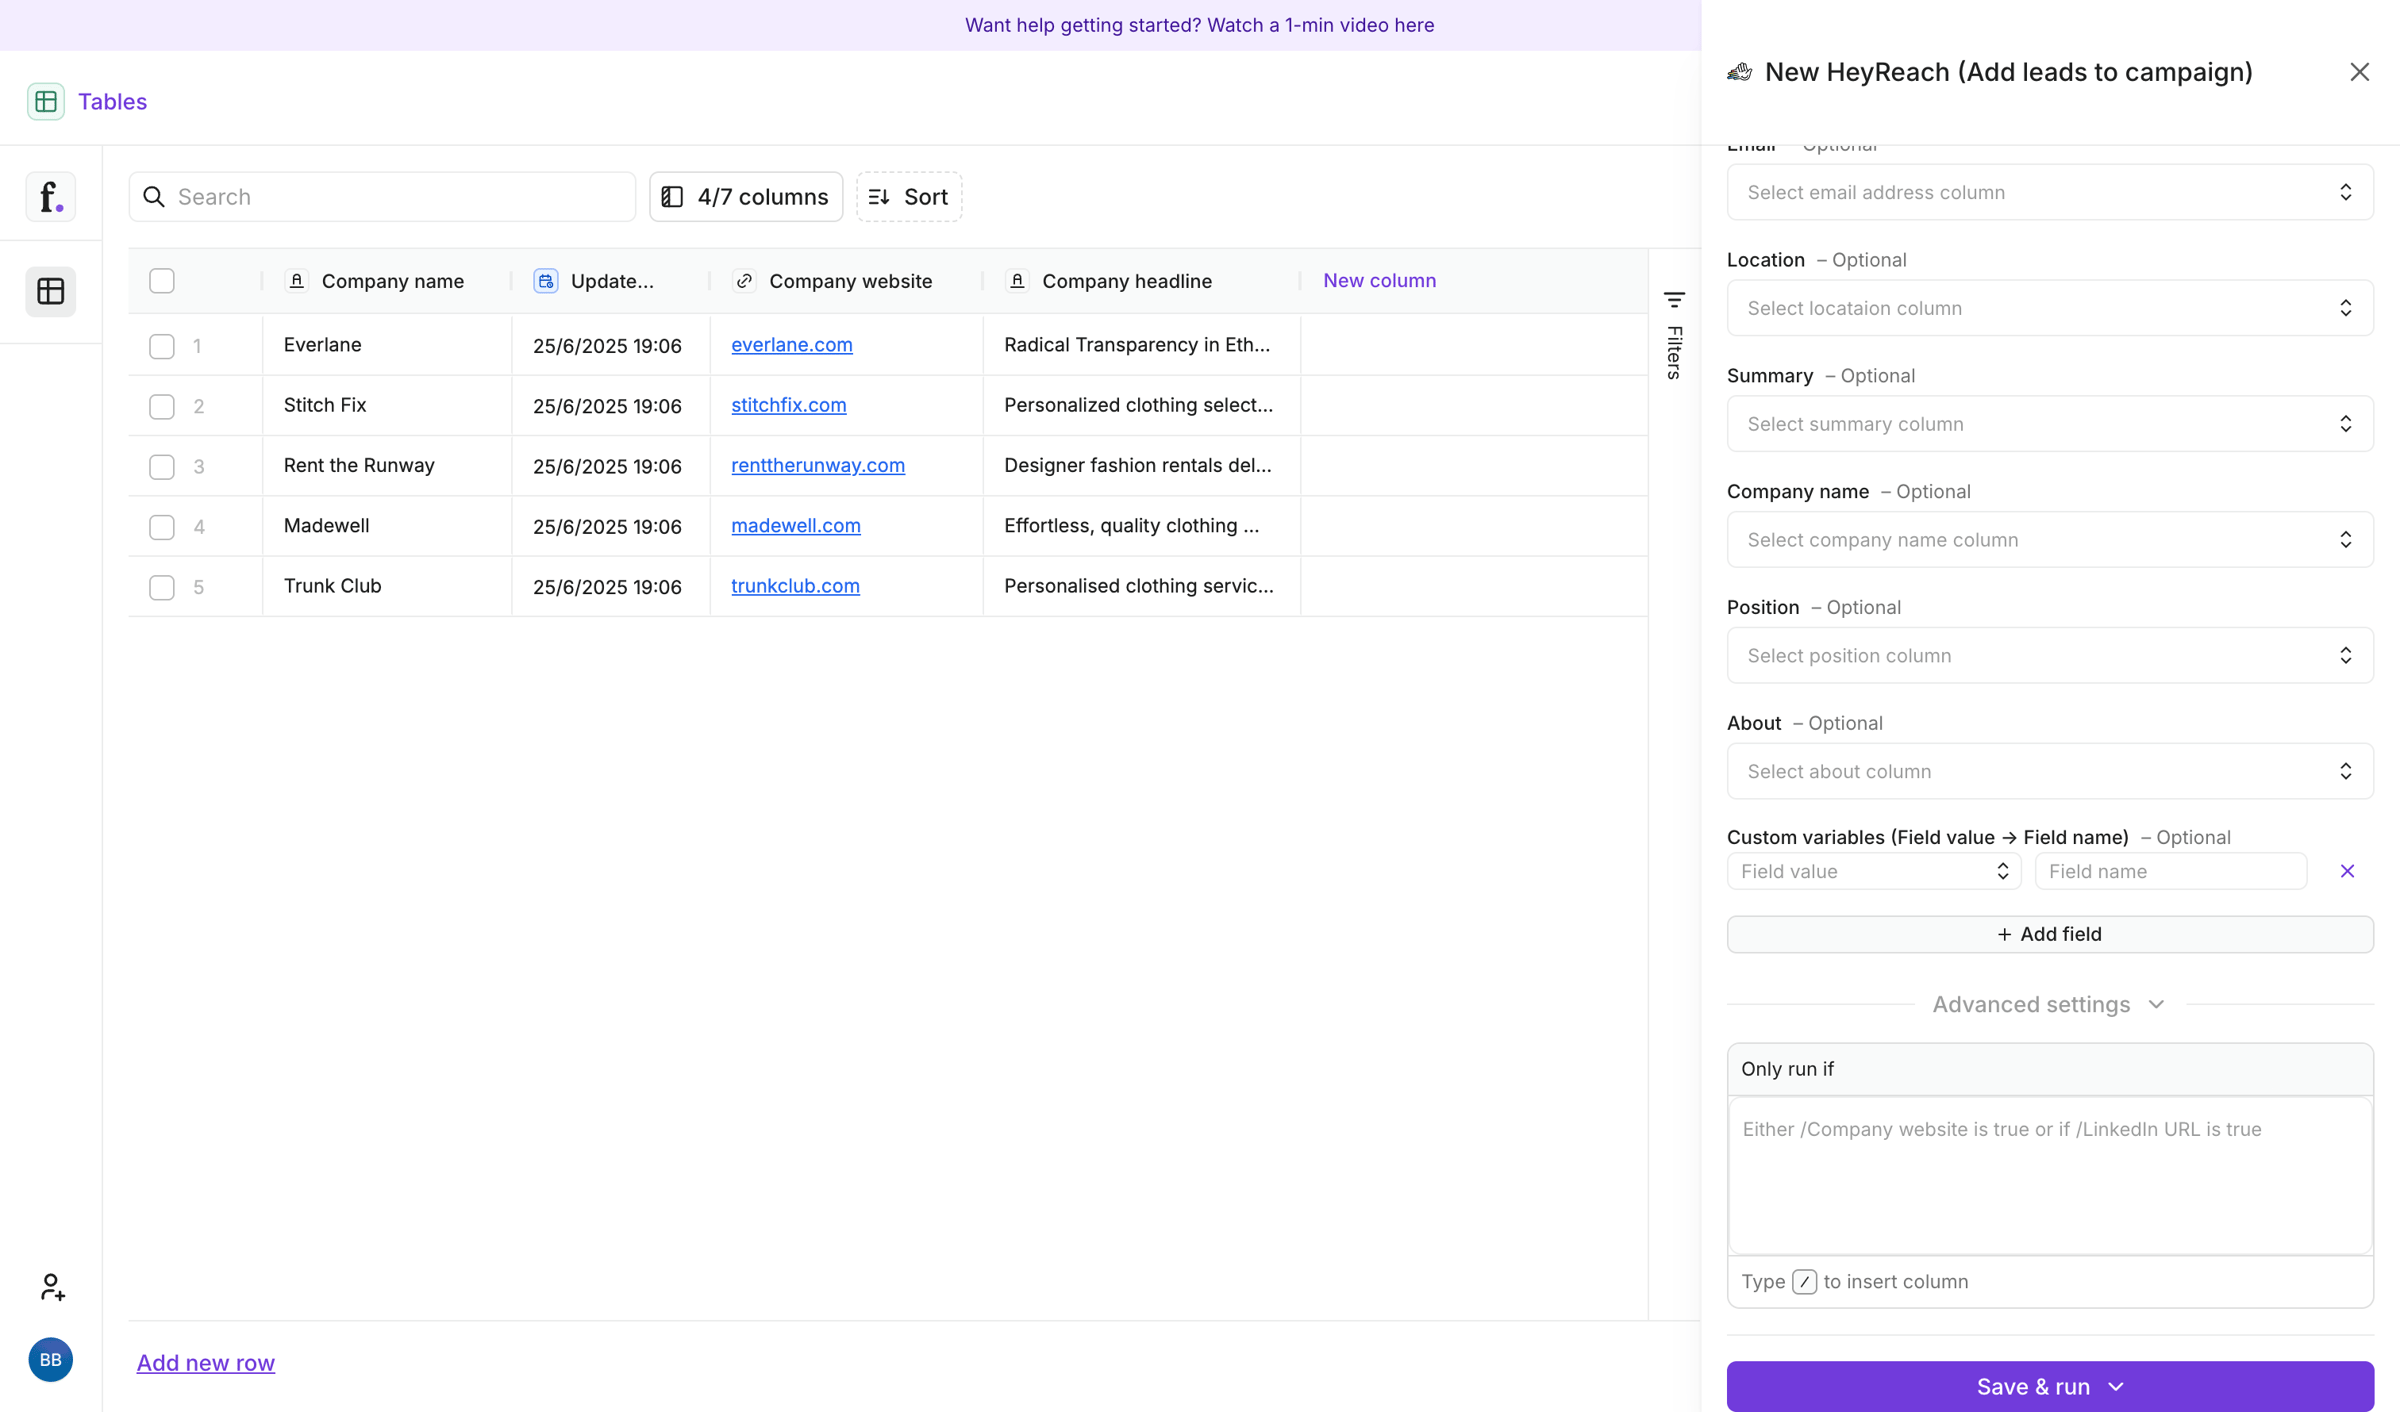Open the Select summary column dropdown
The image size is (2400, 1412).
[2050, 424]
